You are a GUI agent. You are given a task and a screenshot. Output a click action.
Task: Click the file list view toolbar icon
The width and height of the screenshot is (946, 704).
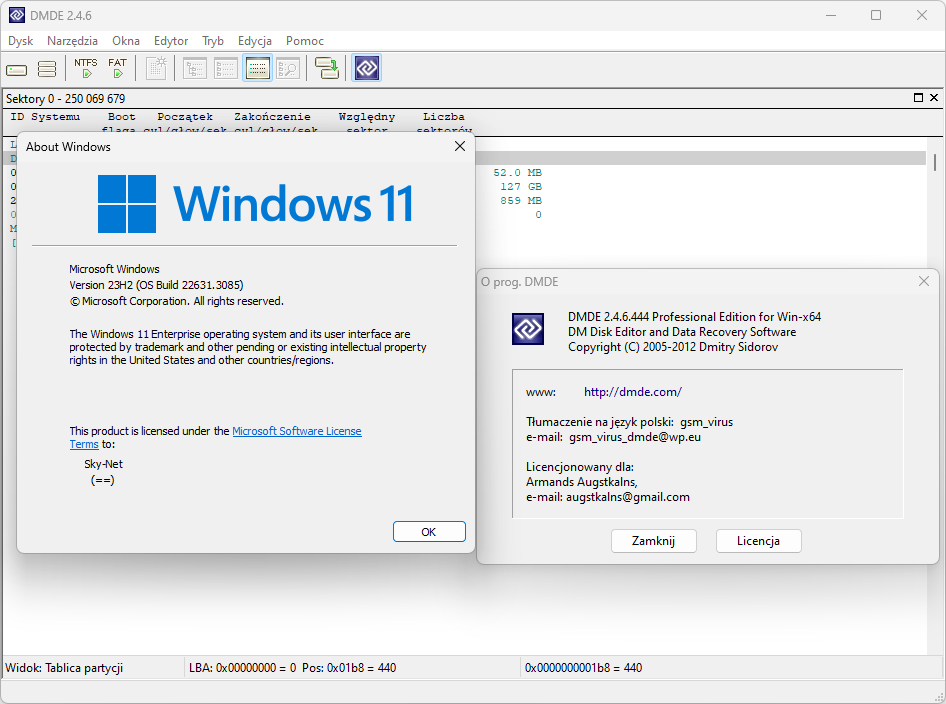(226, 68)
